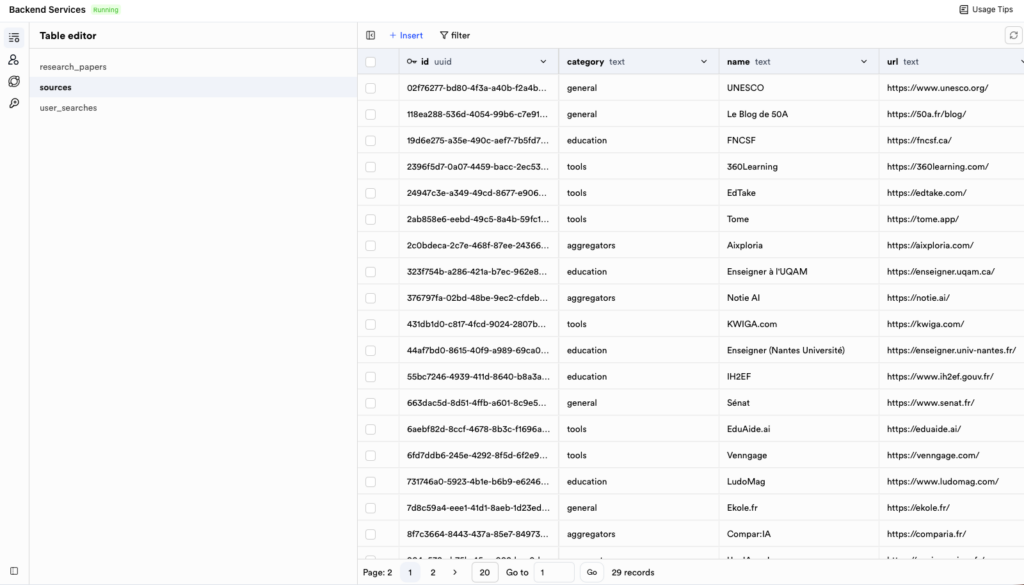Click the Insert button
Image resolution: width=1024 pixels, height=585 pixels.
pos(406,35)
